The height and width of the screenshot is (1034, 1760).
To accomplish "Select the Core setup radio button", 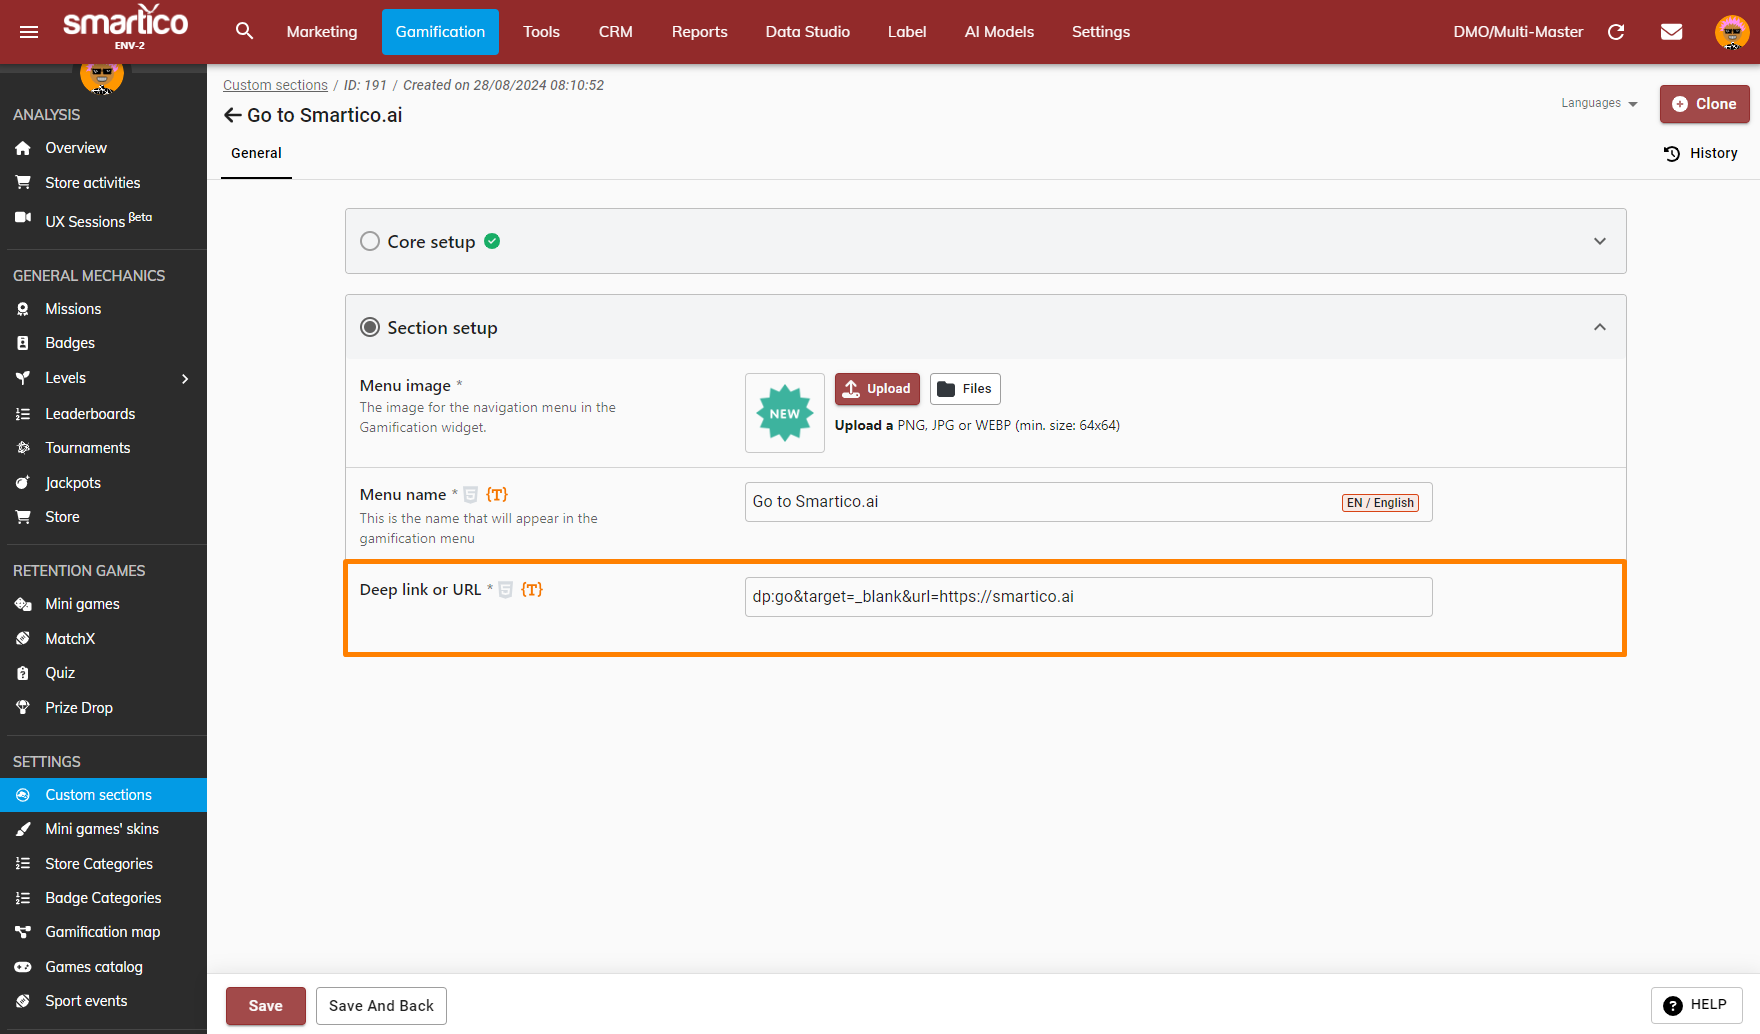I will [370, 241].
